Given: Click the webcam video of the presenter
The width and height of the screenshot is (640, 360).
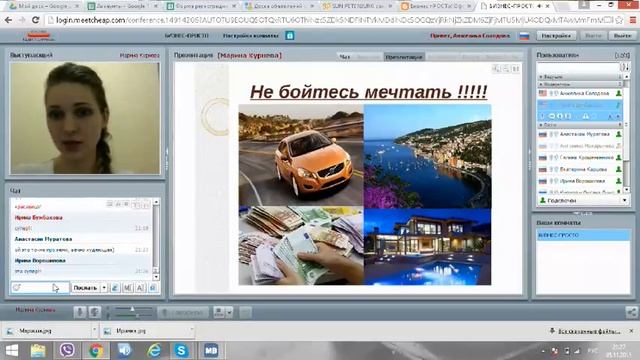Looking at the screenshot, I should pyautogui.click(x=85, y=118).
